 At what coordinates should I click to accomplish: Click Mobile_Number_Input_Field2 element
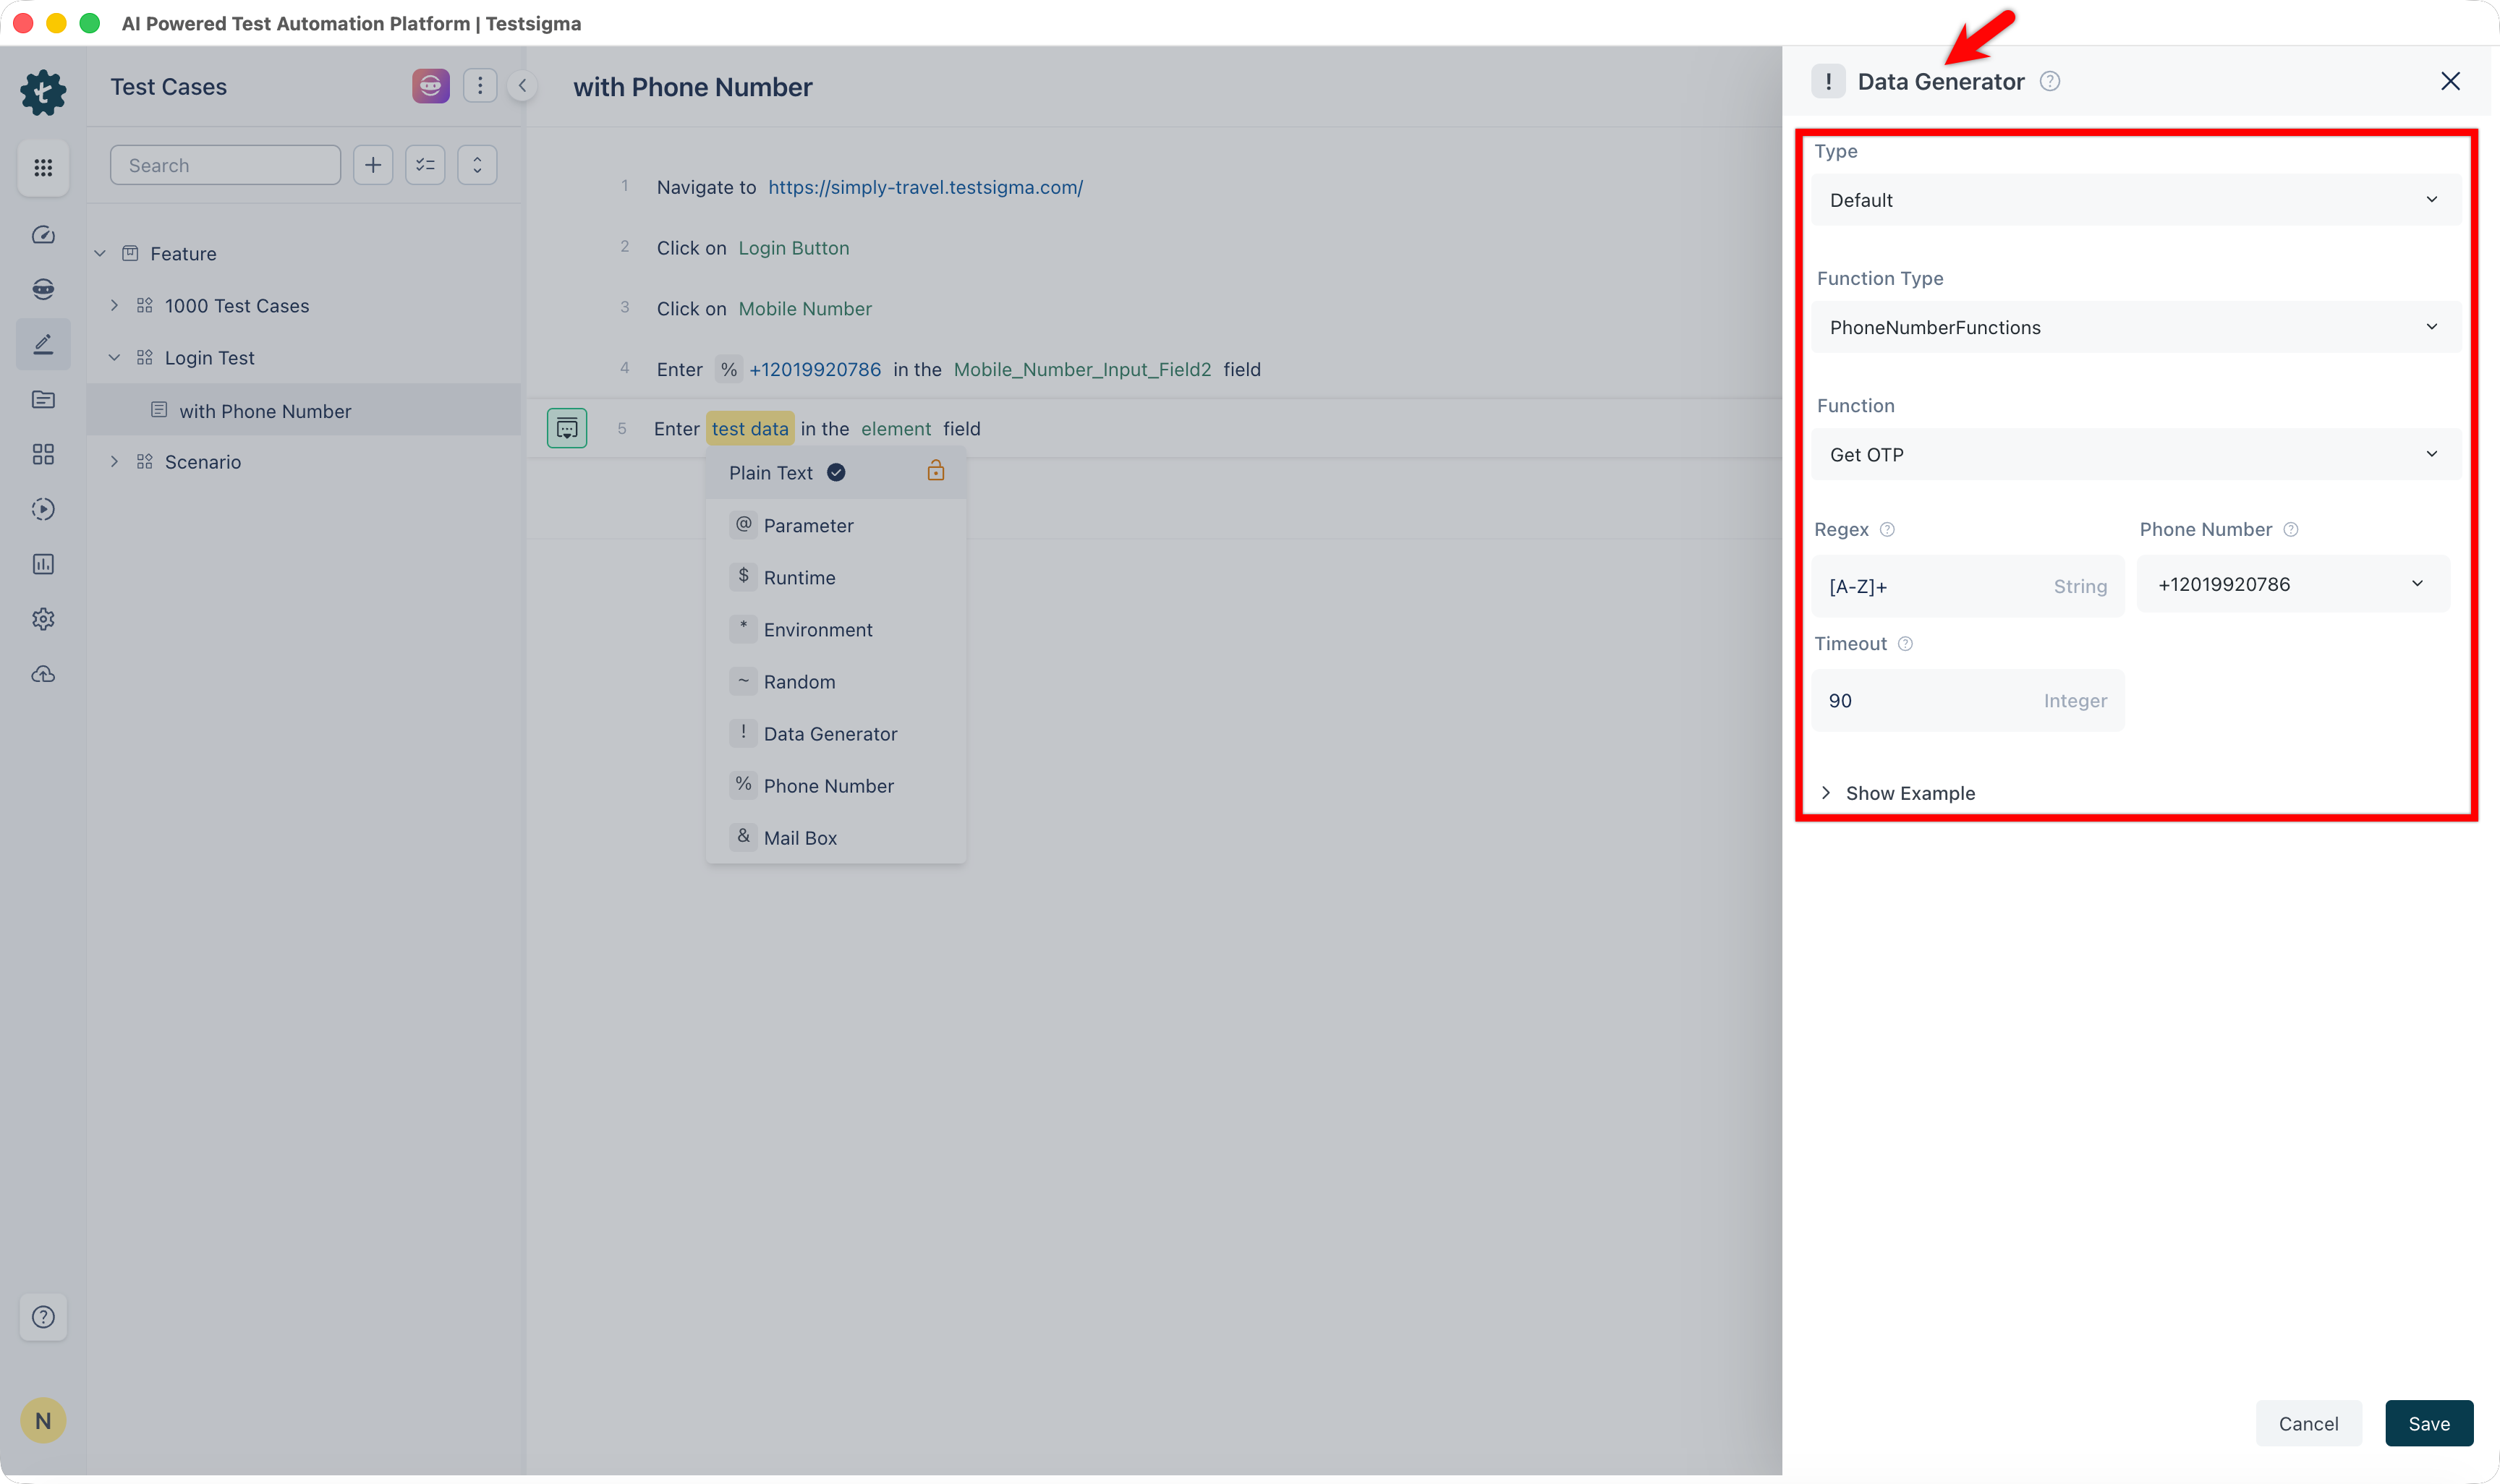1082,370
